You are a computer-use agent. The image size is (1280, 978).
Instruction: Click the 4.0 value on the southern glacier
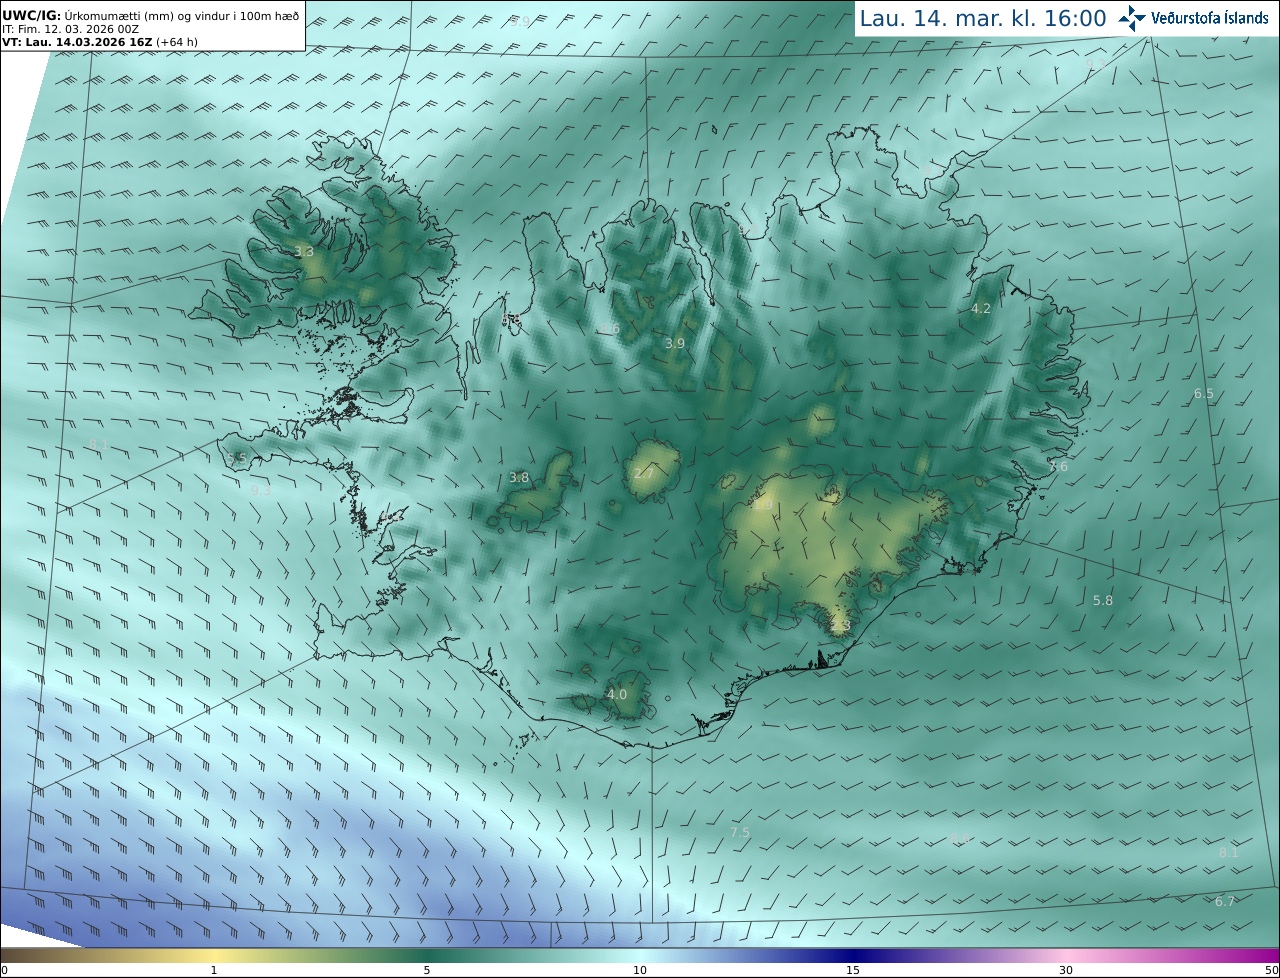tap(617, 694)
